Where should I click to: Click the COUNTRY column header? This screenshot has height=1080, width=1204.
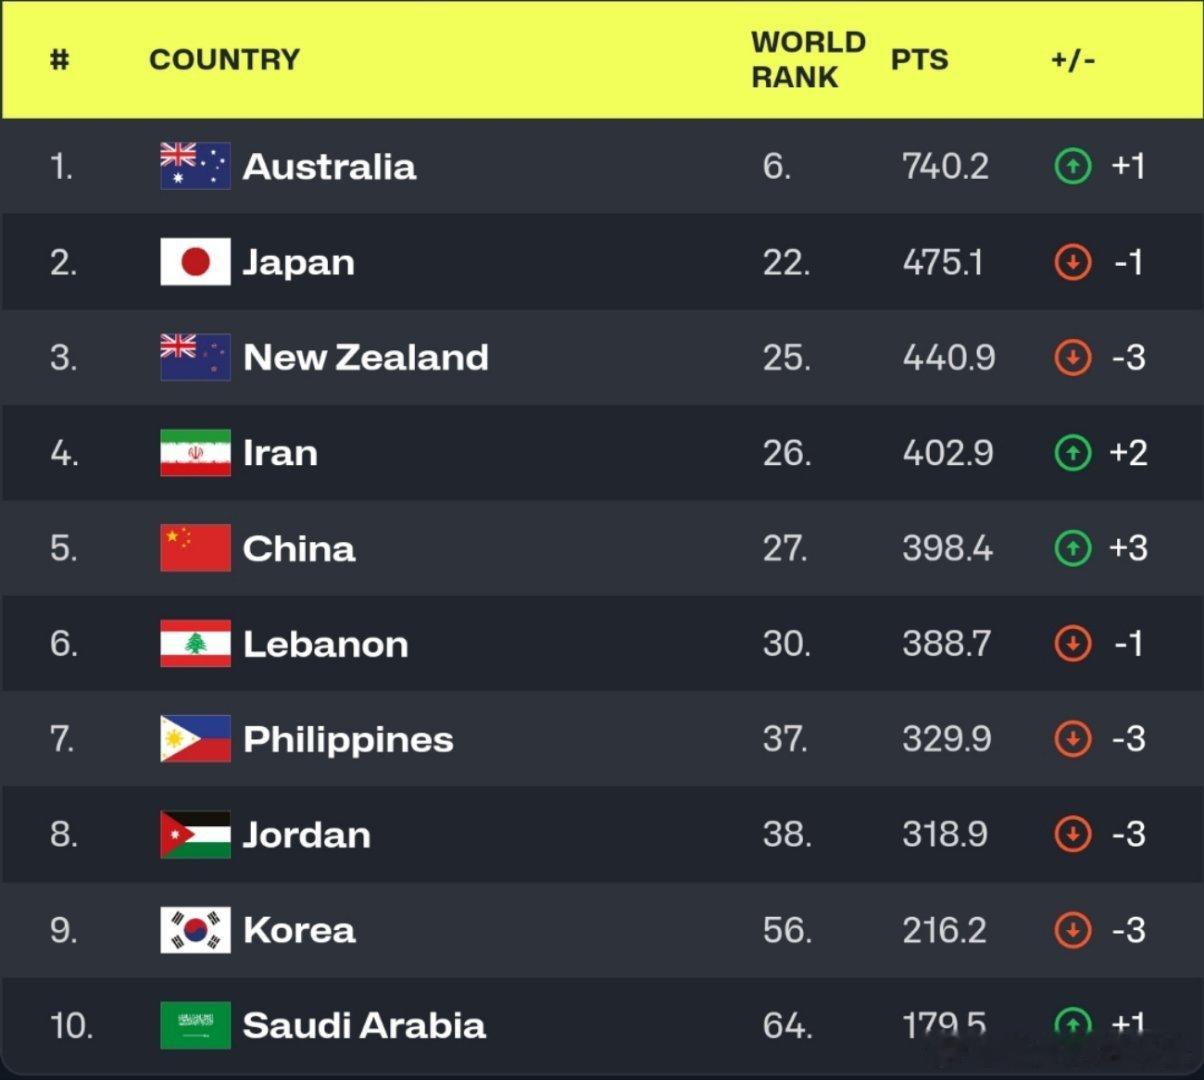[224, 59]
